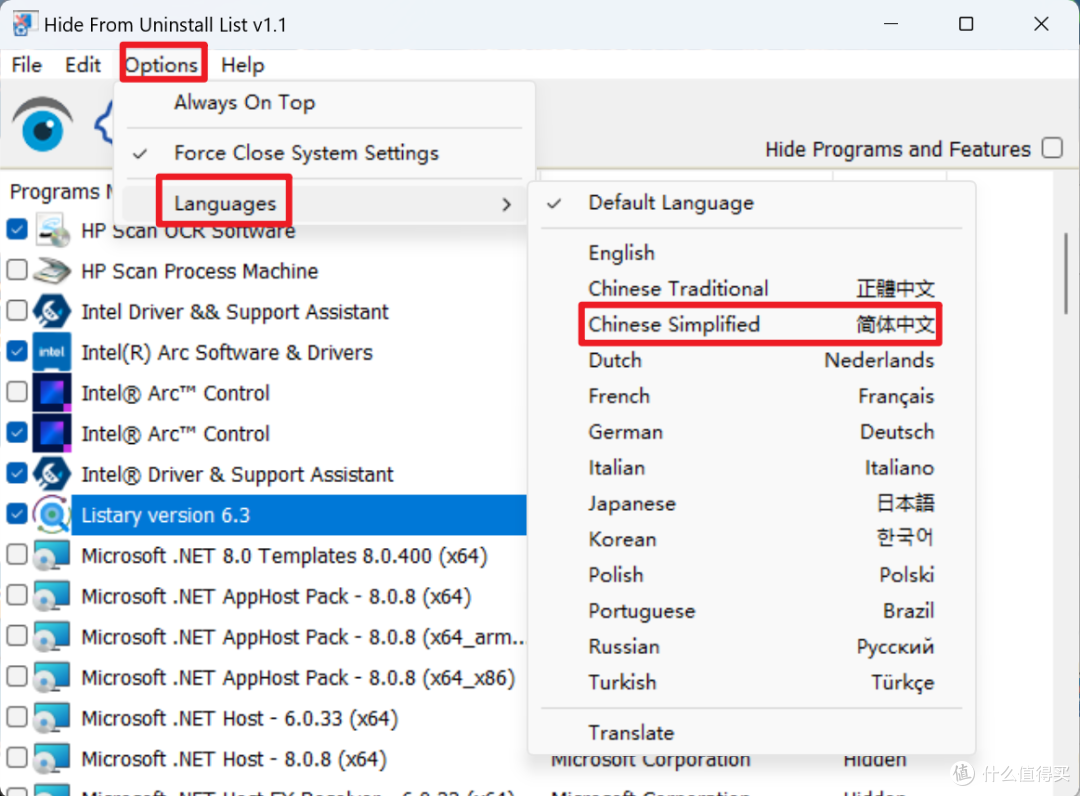Select Japanese language entry

click(752, 503)
